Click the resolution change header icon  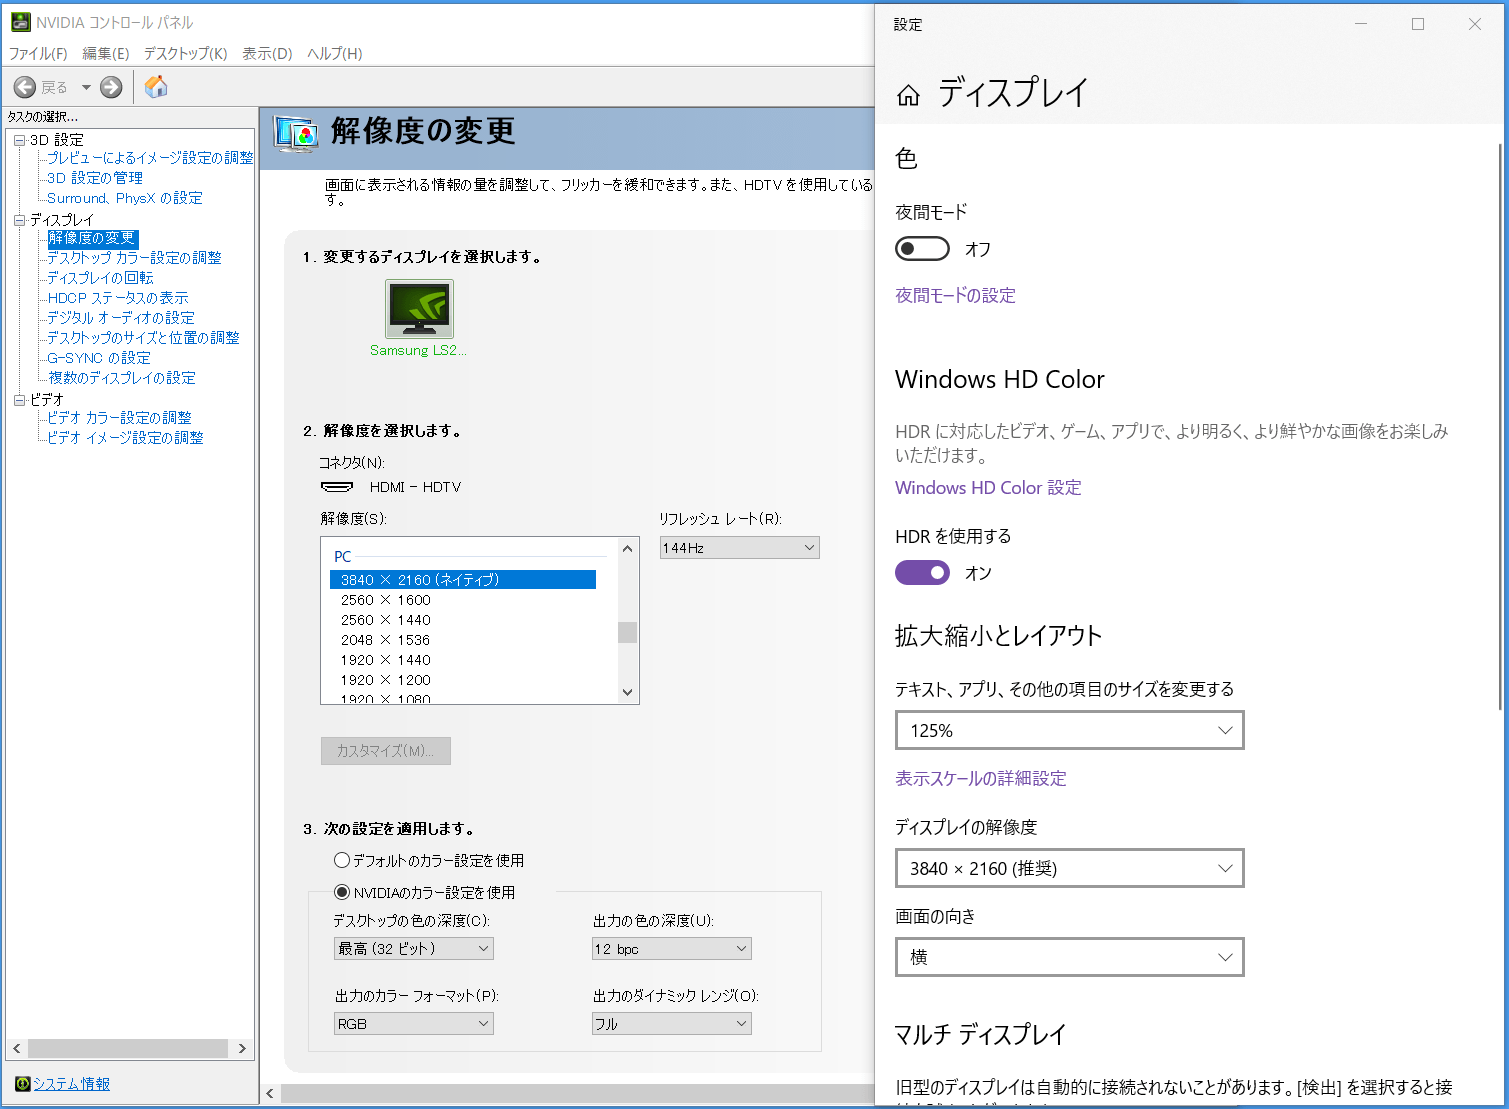[296, 135]
